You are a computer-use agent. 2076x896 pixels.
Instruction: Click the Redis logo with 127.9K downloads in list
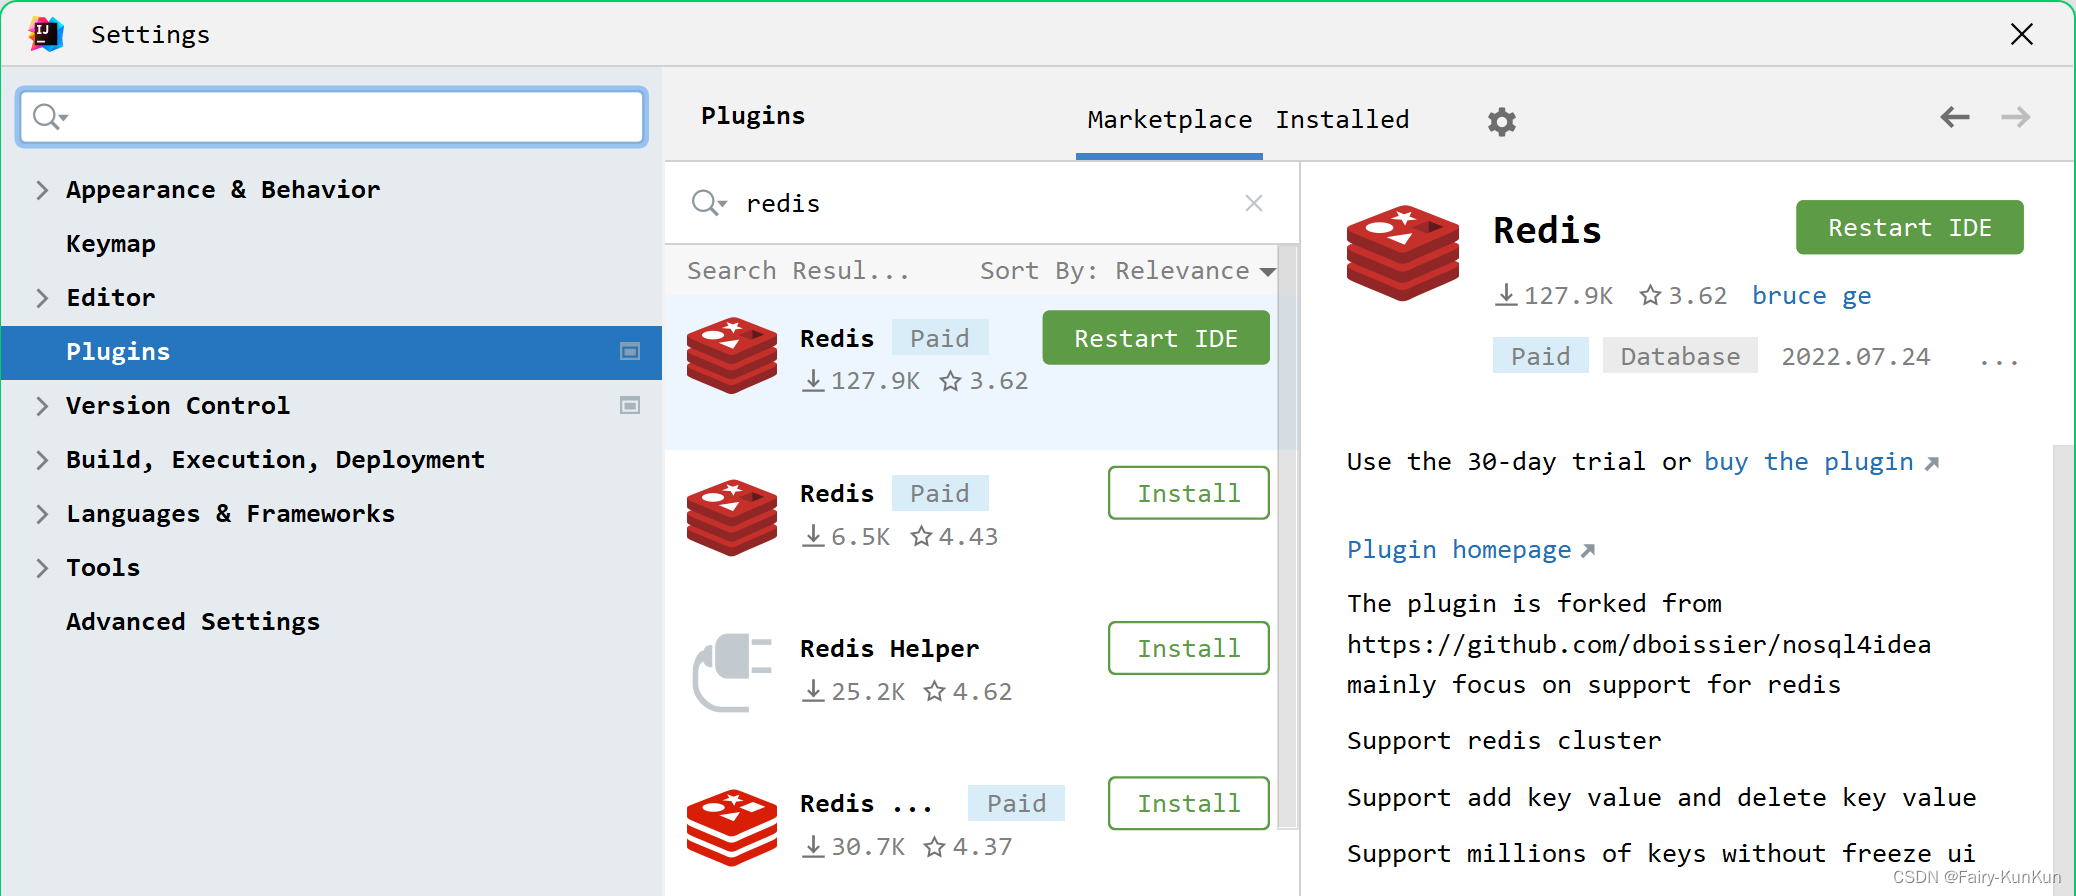[731, 355]
